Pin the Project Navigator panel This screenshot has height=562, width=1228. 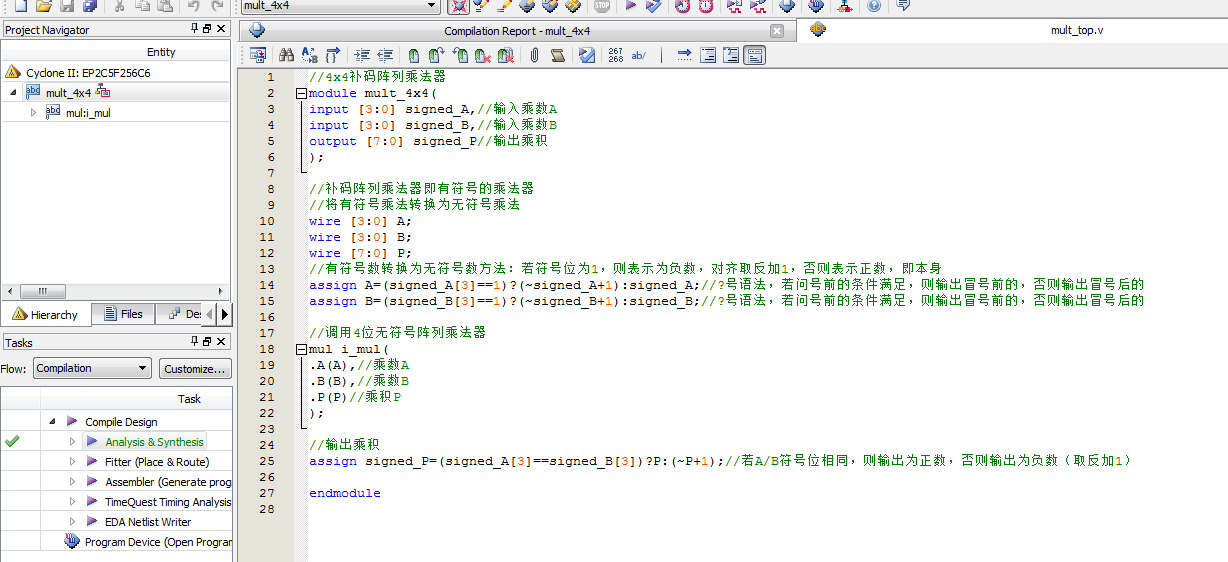(194, 30)
